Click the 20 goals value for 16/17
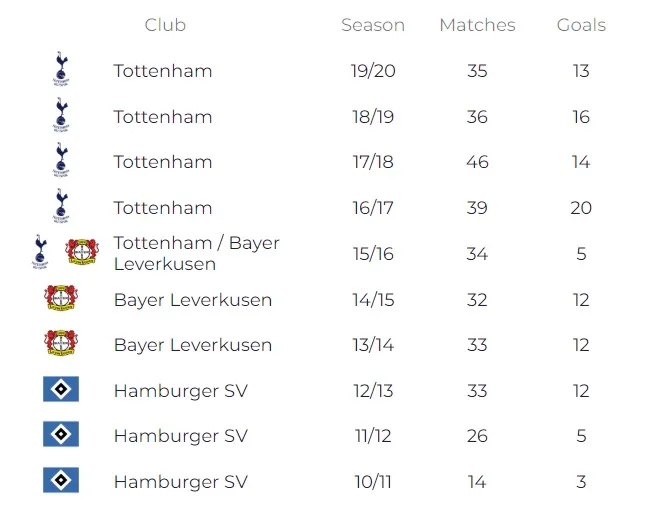Screen dimensions: 648x519 [x=581, y=208]
